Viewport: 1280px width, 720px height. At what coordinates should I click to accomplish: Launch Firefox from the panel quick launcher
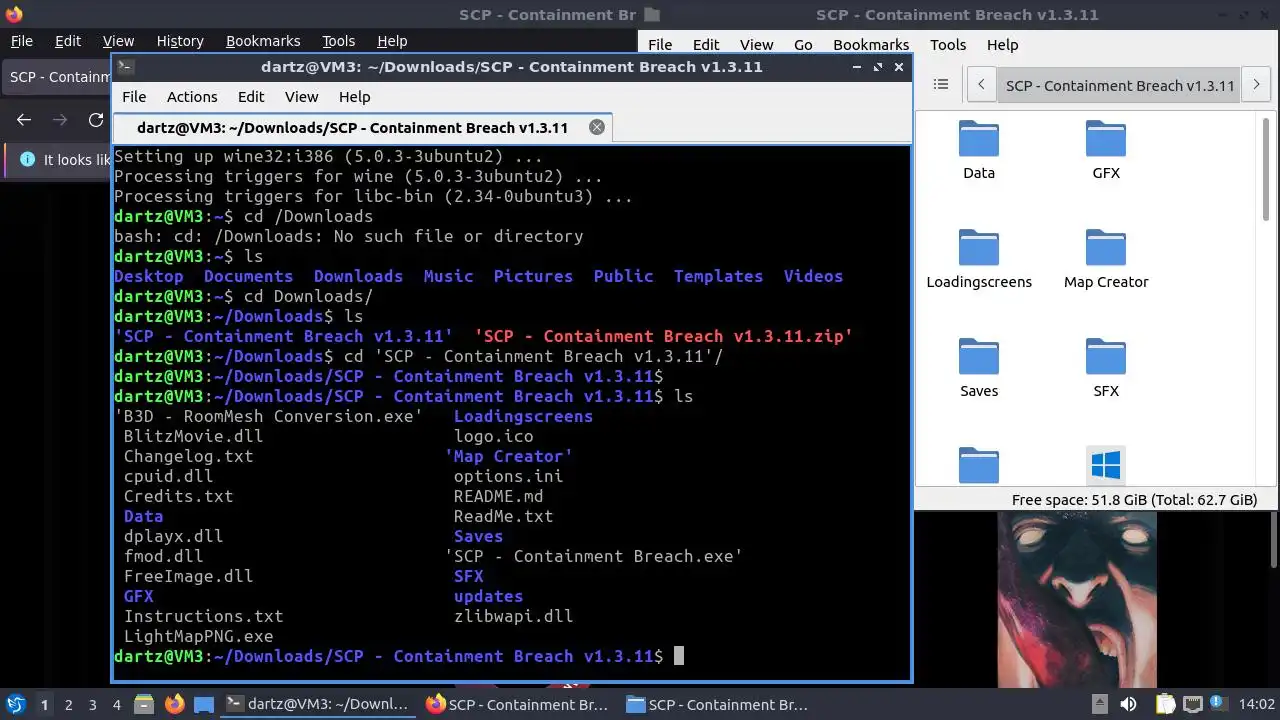coord(174,704)
